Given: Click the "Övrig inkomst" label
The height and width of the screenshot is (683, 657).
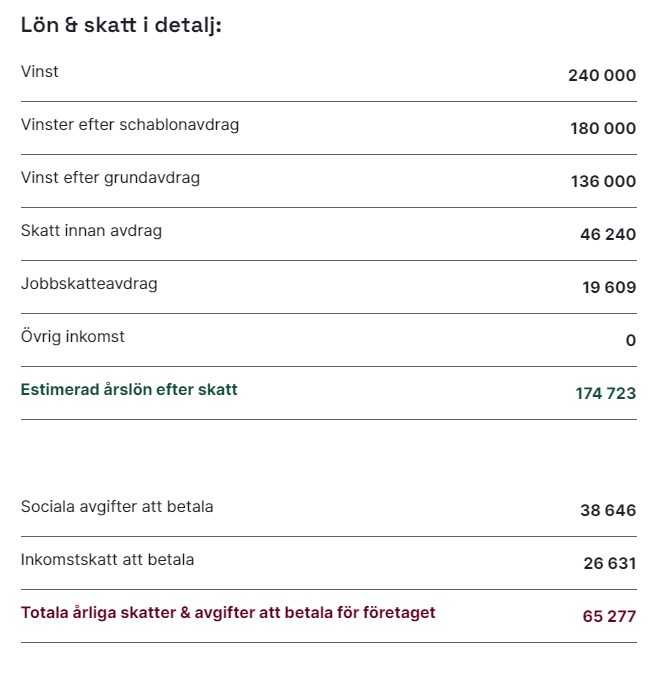Looking at the screenshot, I should tap(73, 337).
